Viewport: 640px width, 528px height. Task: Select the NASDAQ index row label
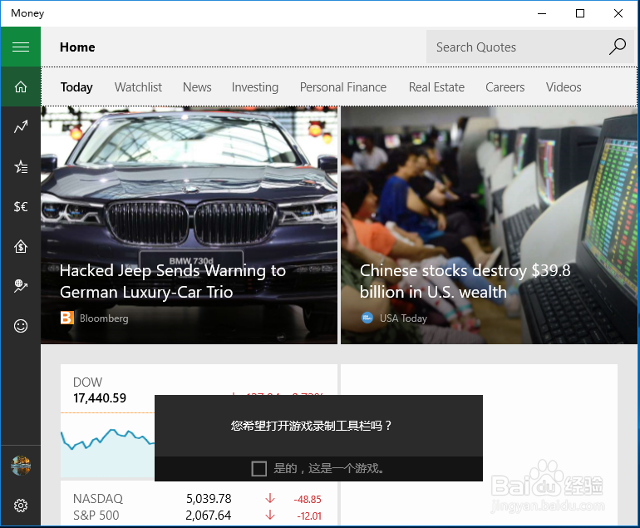pos(98,499)
